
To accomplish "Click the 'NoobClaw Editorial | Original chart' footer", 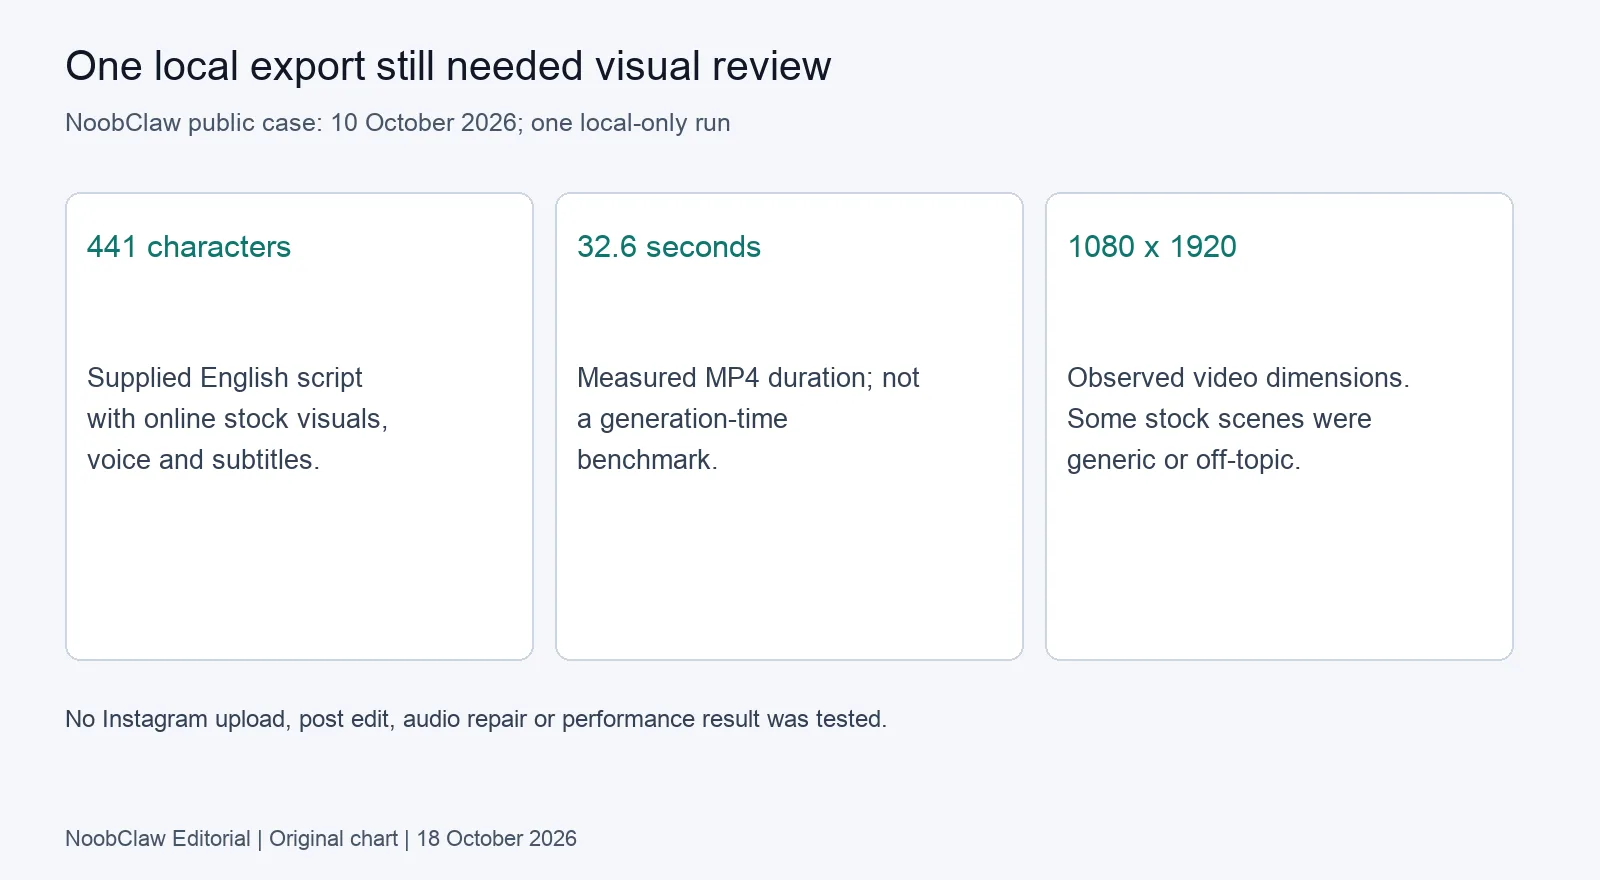I will click(x=321, y=839).
